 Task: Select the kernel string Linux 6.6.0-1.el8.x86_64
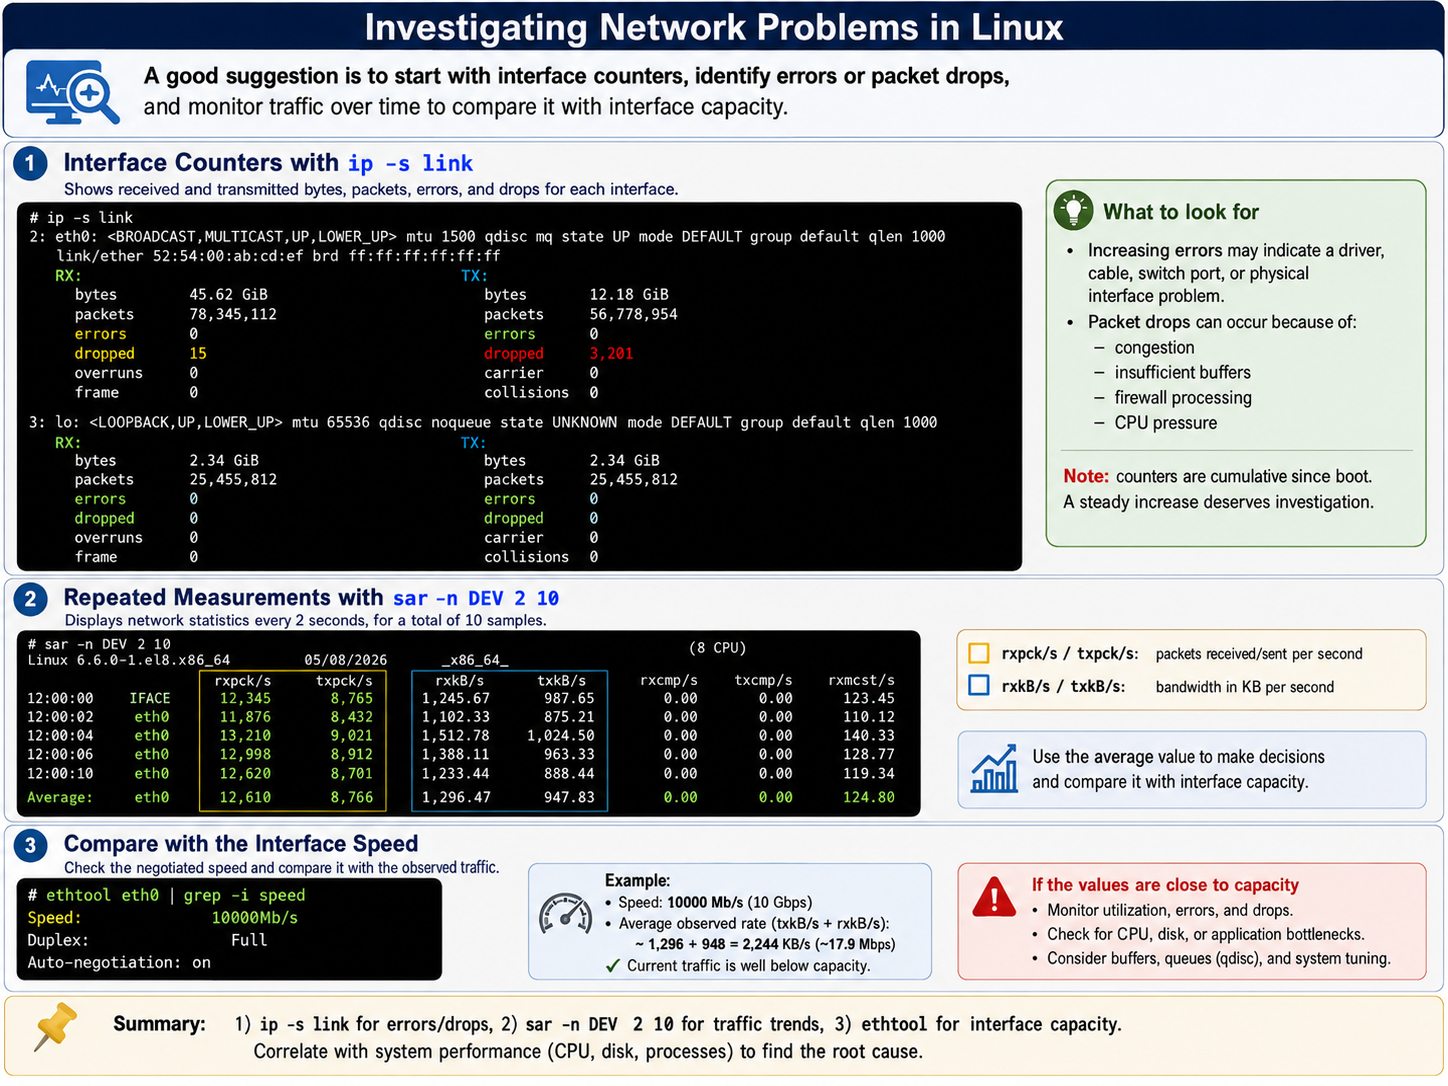pyautogui.click(x=129, y=660)
